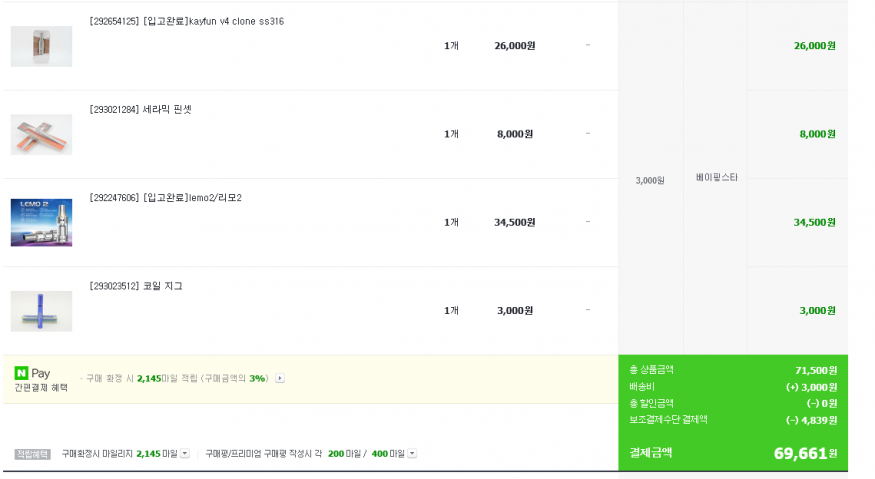Click the 보조결제수단 결제액 row
This screenshot has width=875, height=479.
[733, 420]
